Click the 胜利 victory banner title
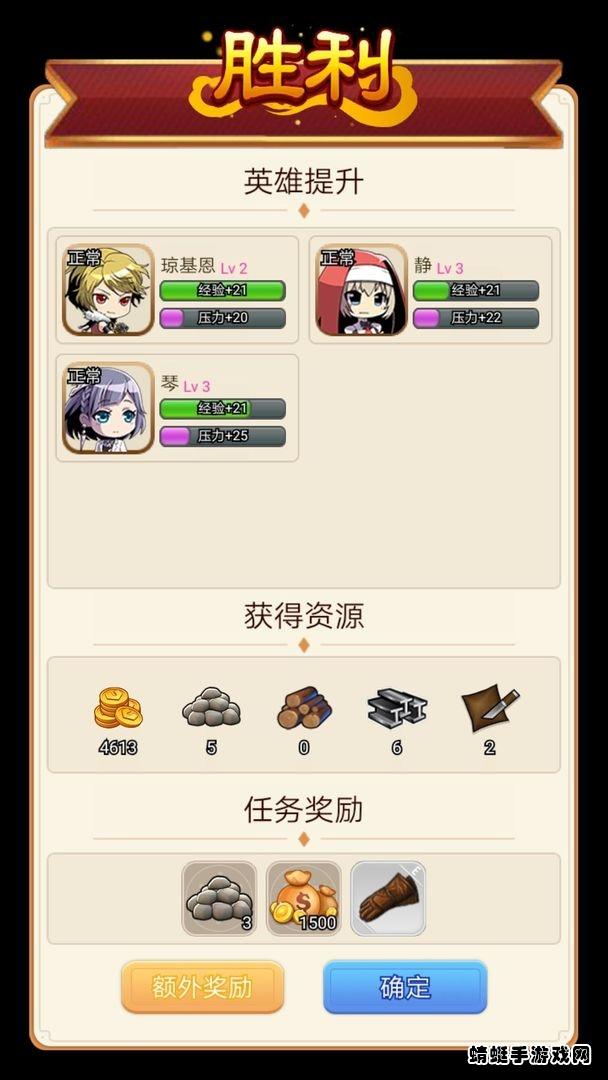608x1080 pixels. point(304,72)
